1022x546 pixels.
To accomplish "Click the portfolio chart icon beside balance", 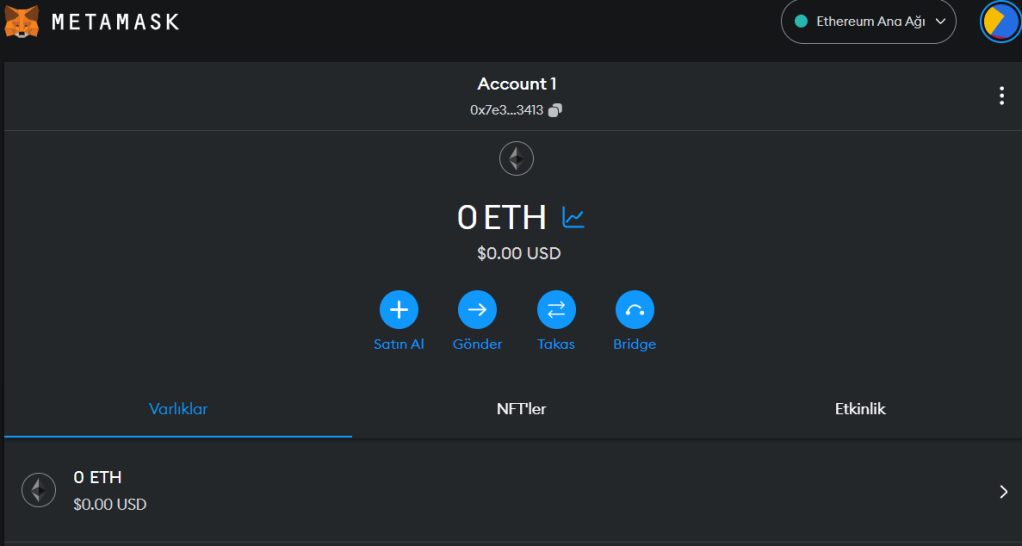I will 573,216.
